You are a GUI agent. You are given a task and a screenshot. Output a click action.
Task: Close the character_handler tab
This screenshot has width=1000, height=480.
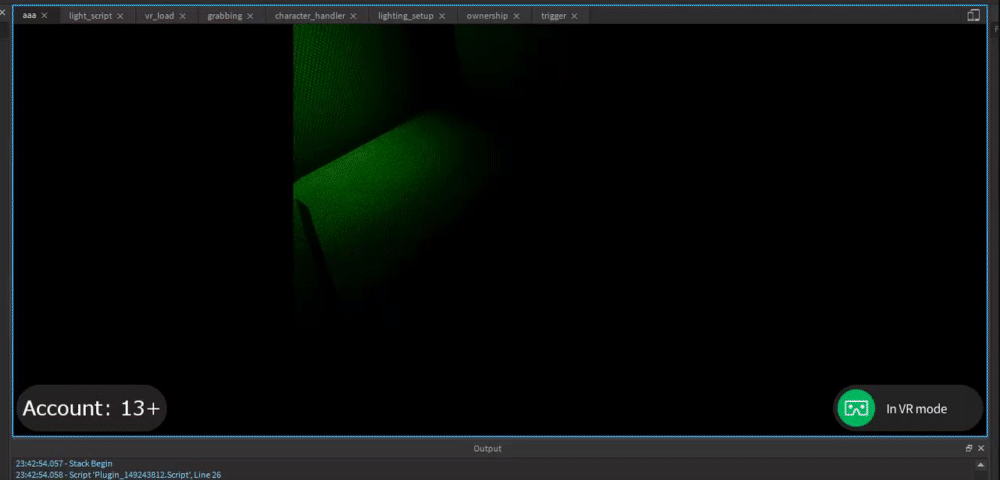click(353, 16)
